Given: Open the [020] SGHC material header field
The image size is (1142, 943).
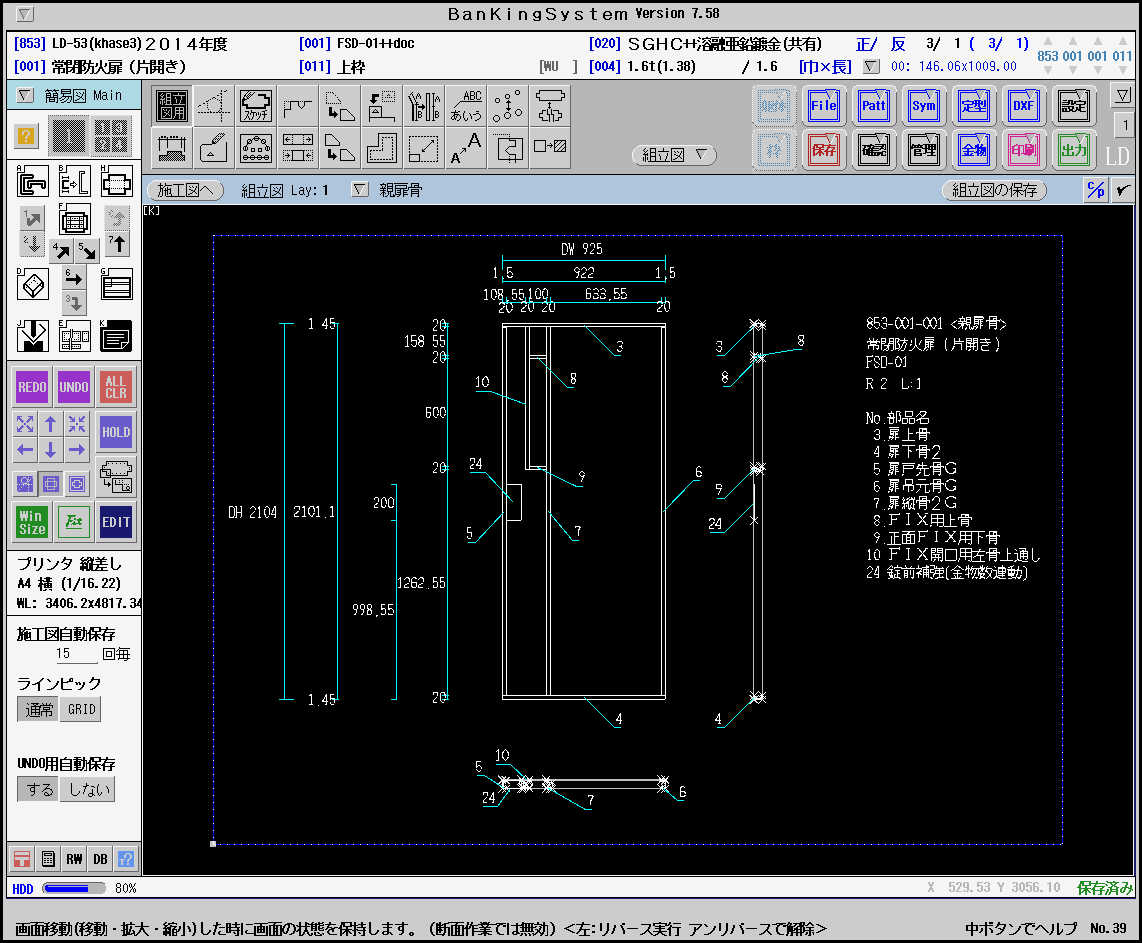Looking at the screenshot, I should tap(705, 44).
